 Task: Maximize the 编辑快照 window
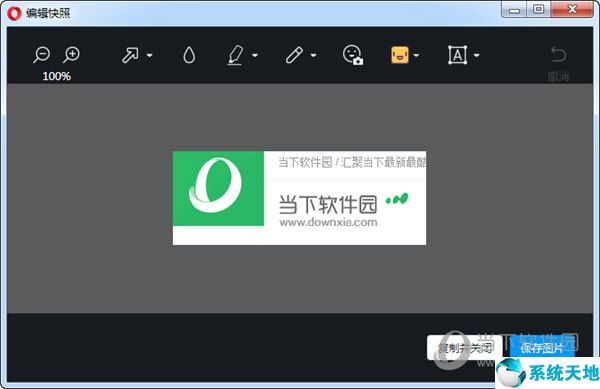coord(538,9)
